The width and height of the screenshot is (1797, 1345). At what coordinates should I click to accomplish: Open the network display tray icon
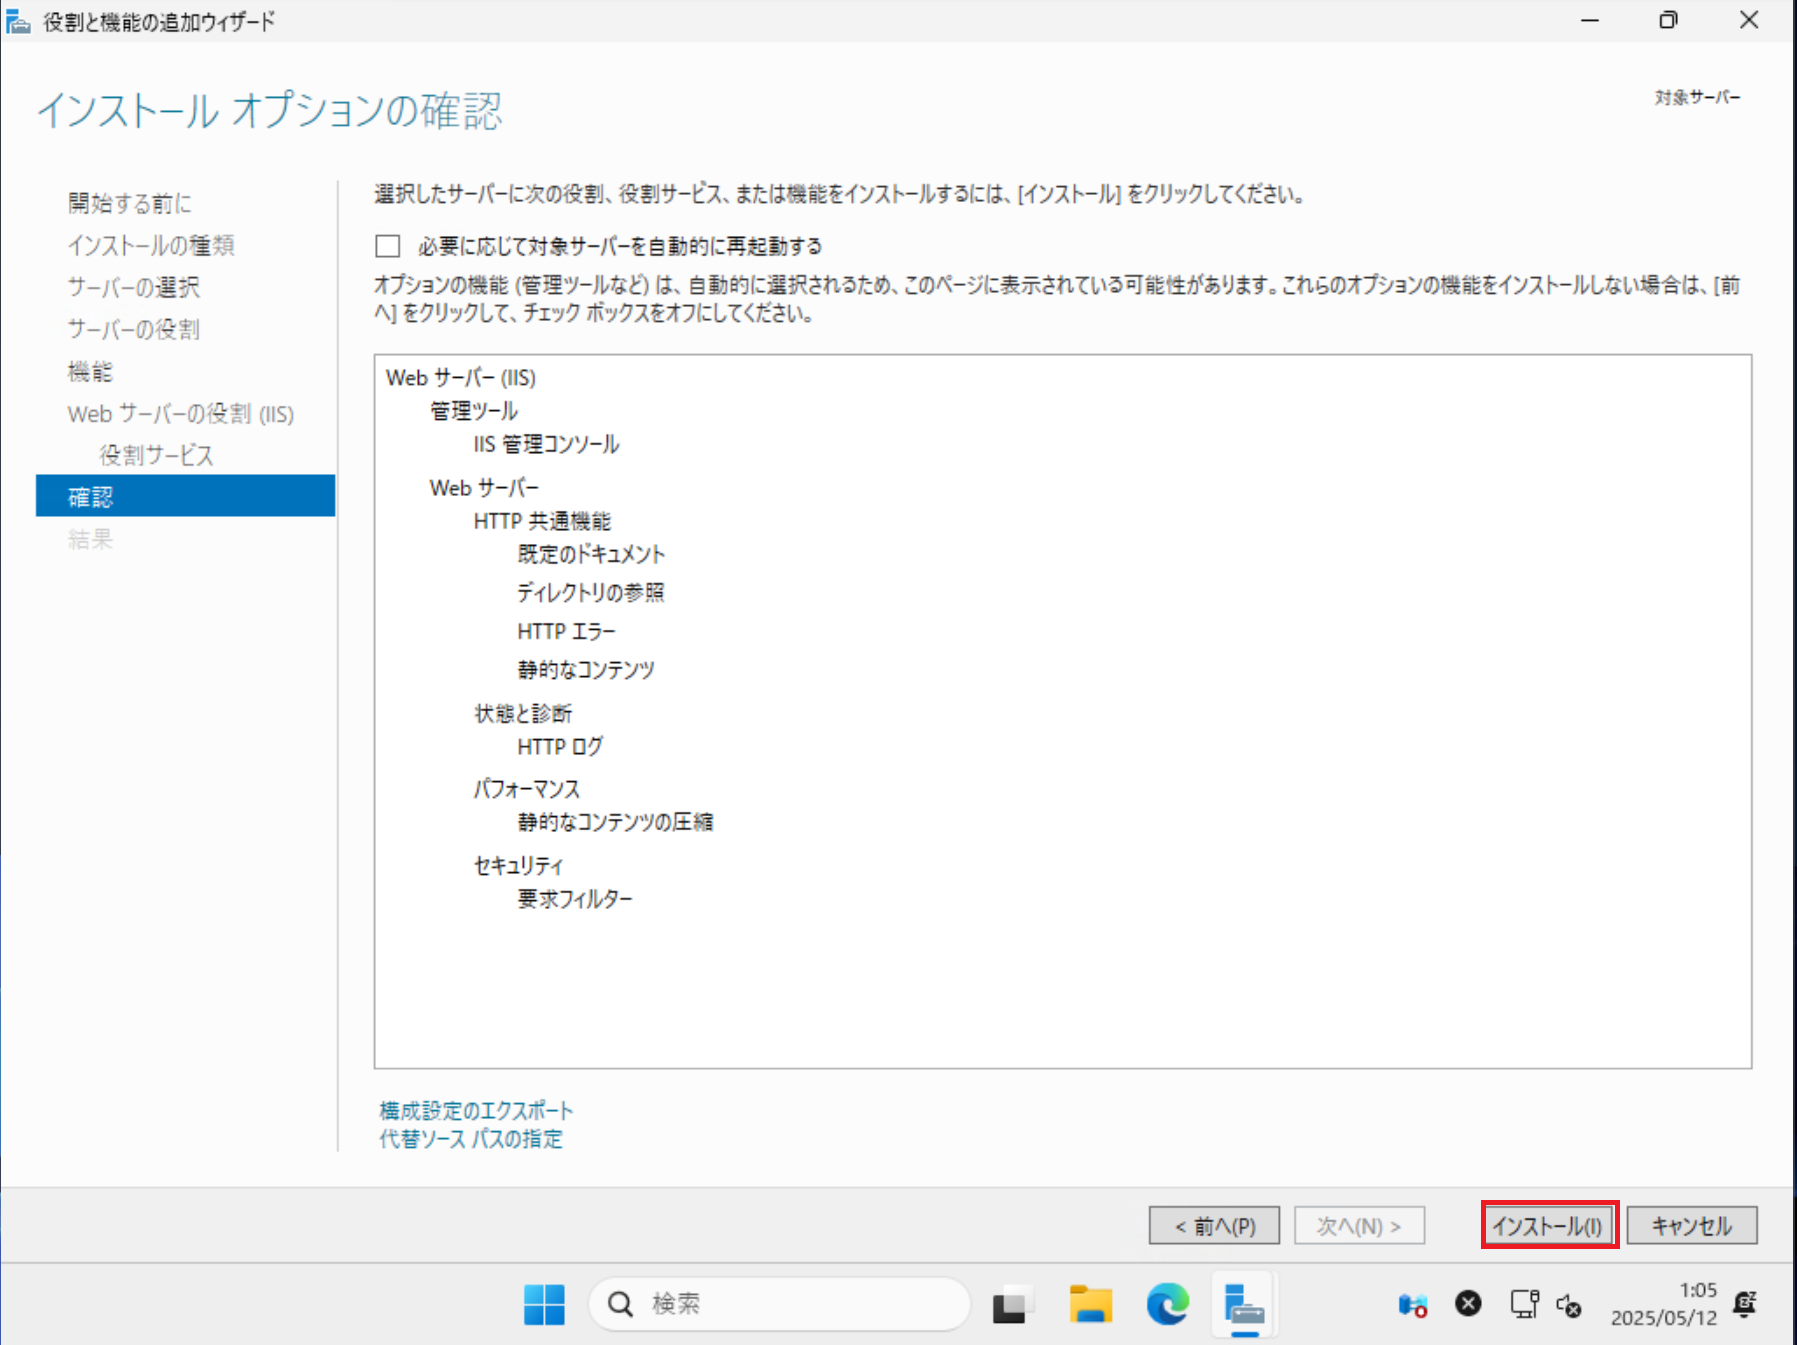(1524, 1304)
